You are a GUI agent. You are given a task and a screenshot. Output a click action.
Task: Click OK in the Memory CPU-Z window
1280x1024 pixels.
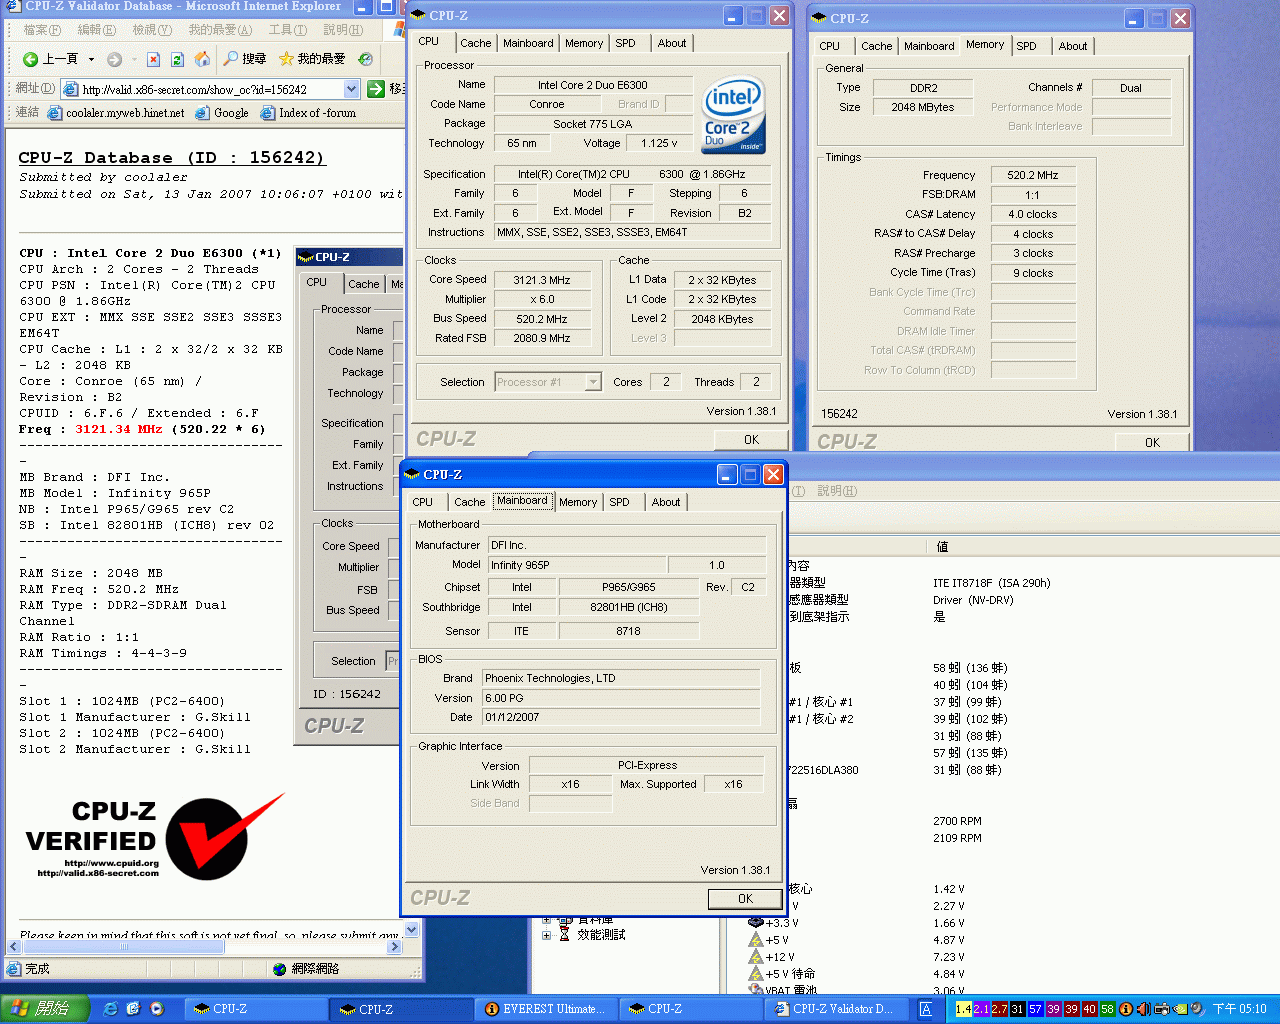(x=1152, y=442)
